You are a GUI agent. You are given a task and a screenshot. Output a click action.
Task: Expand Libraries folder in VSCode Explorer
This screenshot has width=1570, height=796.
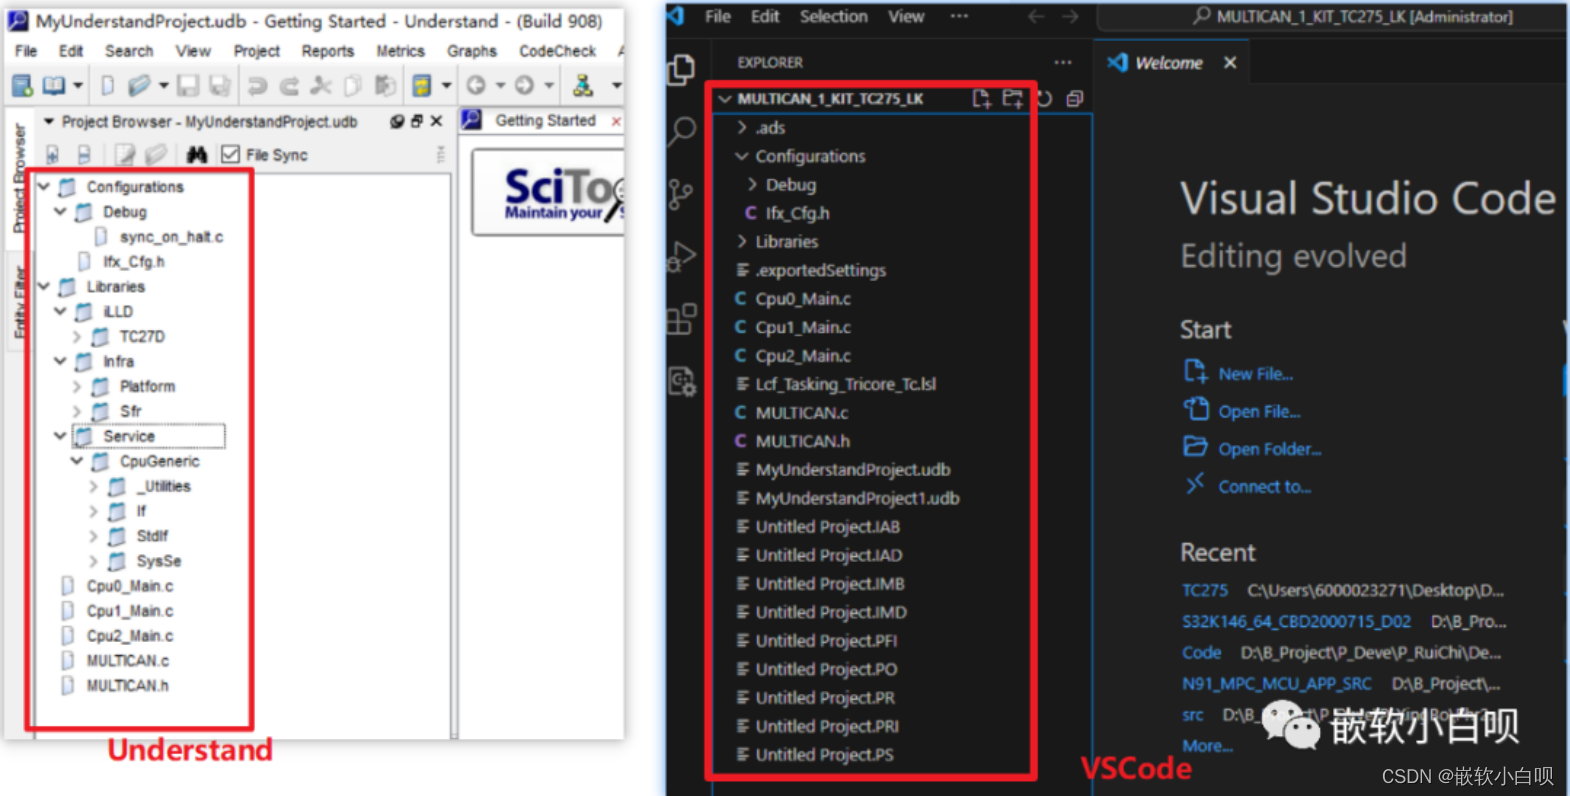(x=742, y=242)
